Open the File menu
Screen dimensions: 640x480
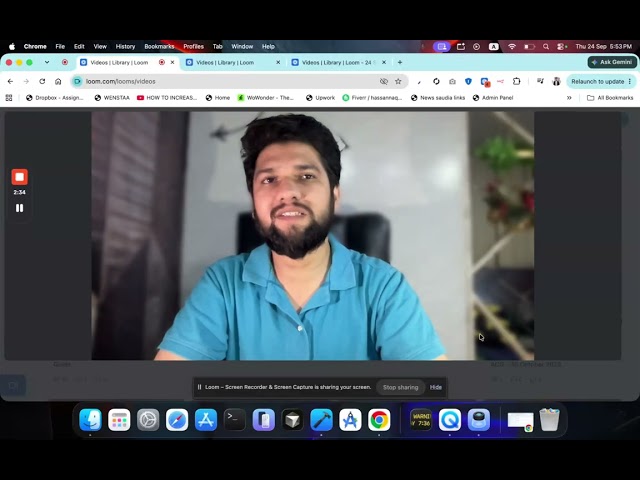60,47
